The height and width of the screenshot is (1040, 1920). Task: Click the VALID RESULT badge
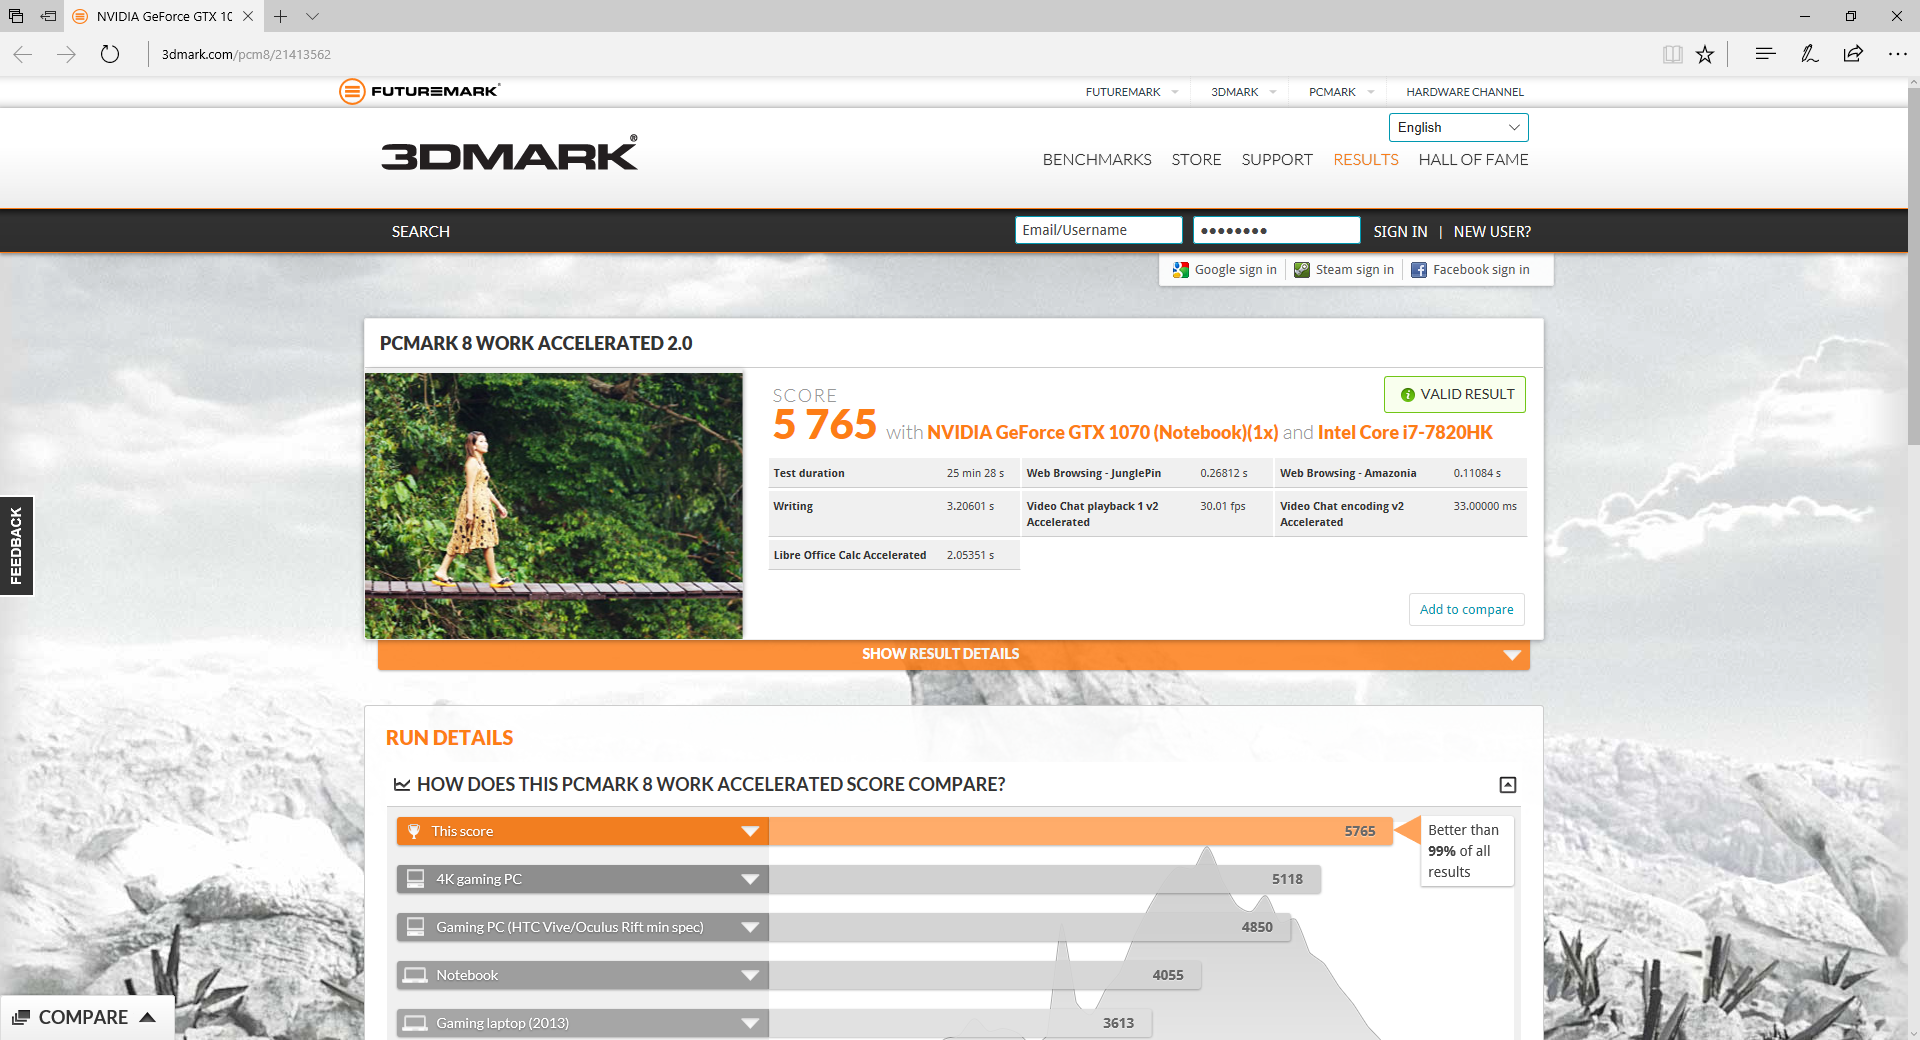[1455, 395]
